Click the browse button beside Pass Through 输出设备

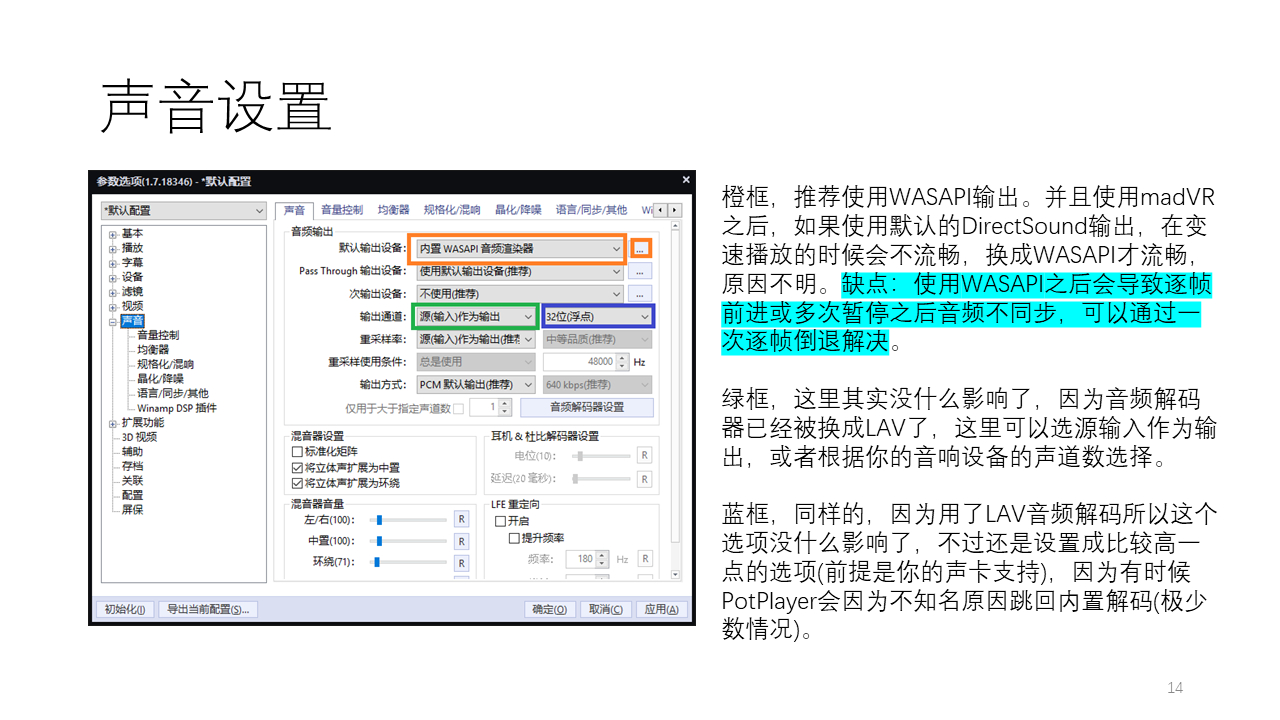pos(640,271)
